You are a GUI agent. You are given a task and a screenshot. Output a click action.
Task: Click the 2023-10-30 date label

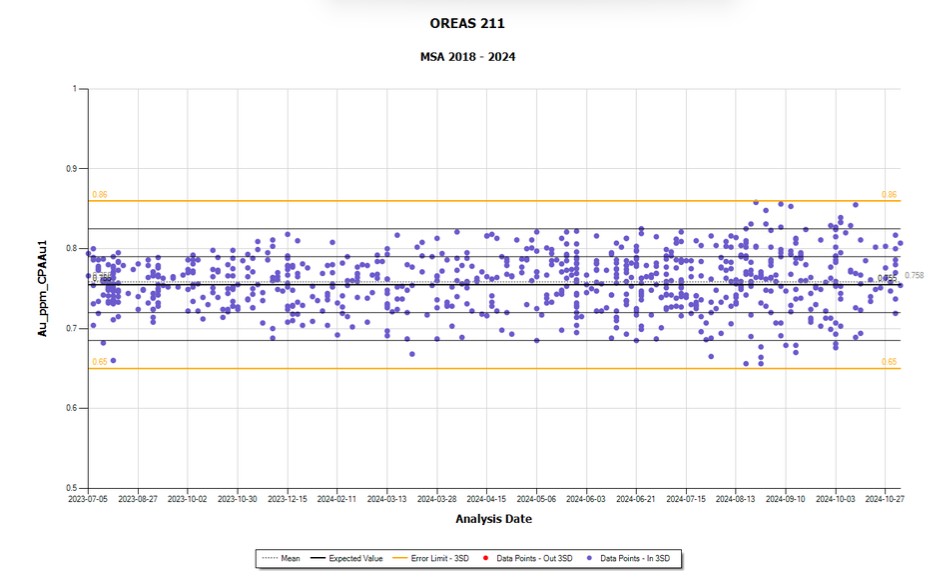click(237, 499)
